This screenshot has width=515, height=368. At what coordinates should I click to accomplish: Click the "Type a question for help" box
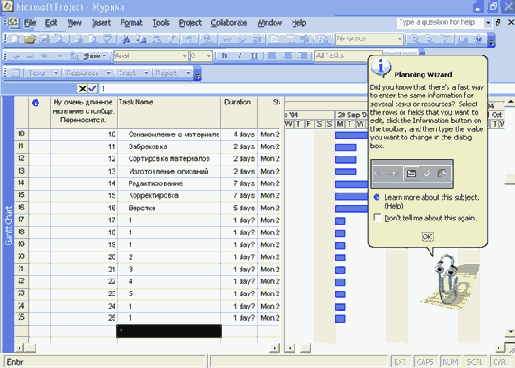pos(439,23)
